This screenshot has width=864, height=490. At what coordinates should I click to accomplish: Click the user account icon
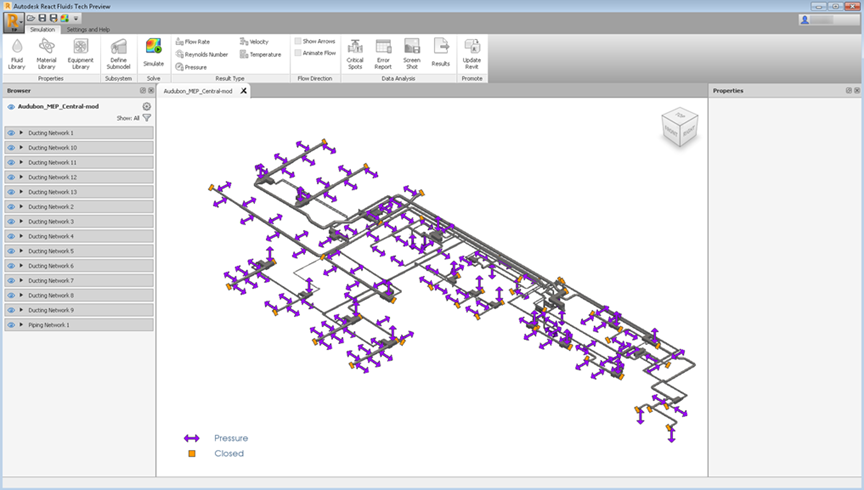804,19
